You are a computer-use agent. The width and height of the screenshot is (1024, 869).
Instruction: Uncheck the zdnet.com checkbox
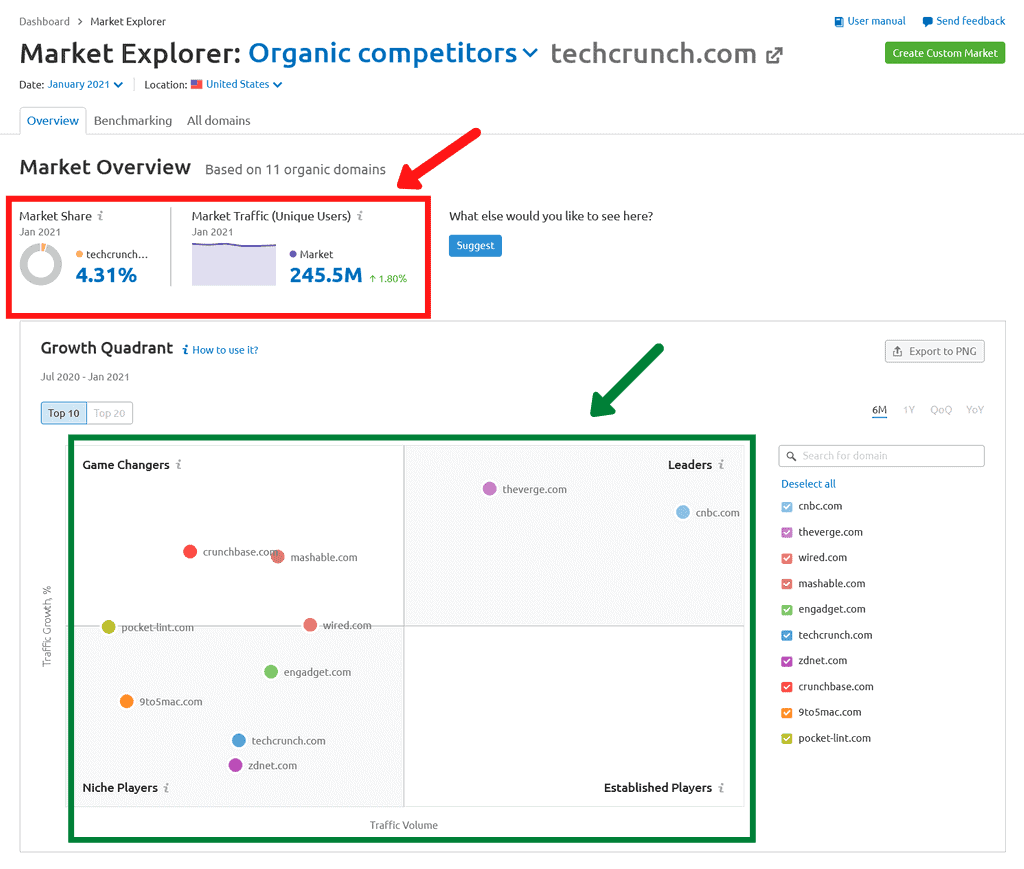coord(787,661)
